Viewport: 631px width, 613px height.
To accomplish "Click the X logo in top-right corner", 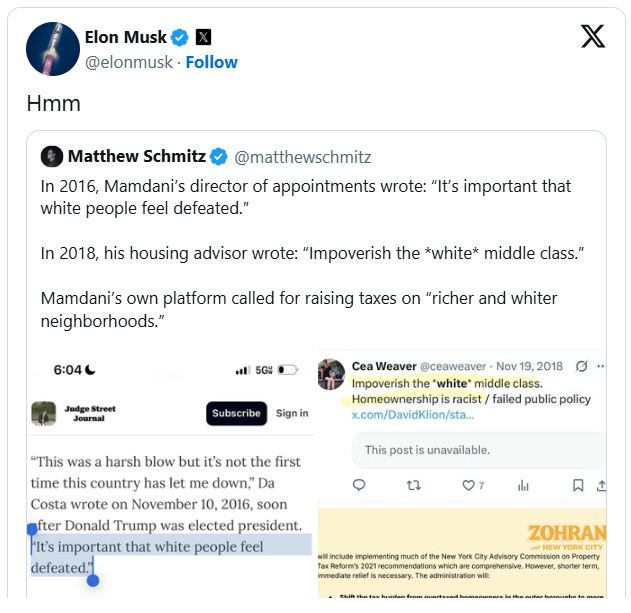I will [592, 37].
